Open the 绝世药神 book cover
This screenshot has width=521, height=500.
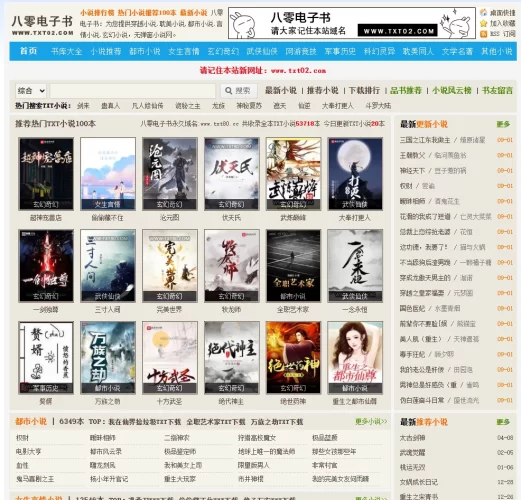click(x=293, y=358)
